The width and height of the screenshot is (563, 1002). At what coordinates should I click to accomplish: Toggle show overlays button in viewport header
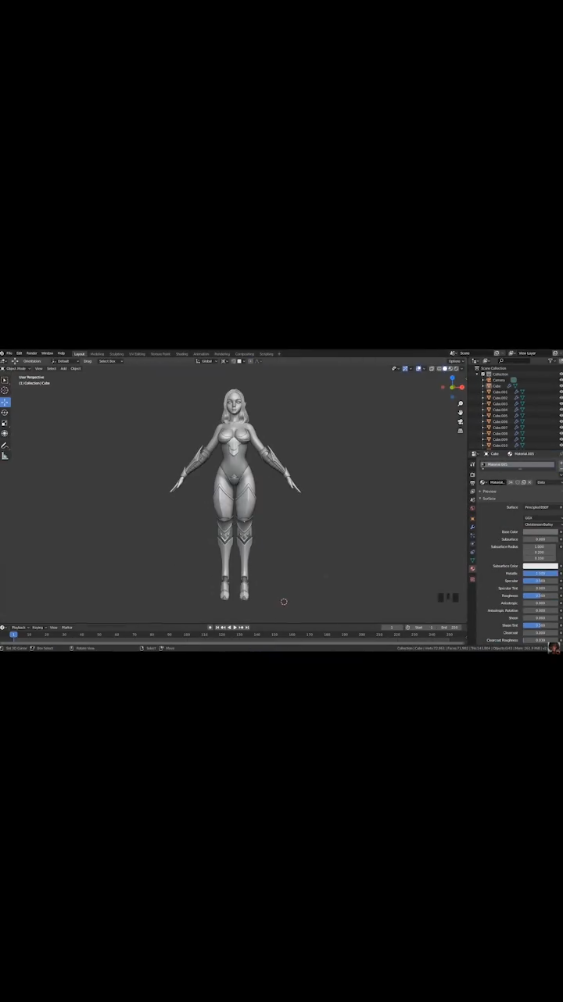419,369
